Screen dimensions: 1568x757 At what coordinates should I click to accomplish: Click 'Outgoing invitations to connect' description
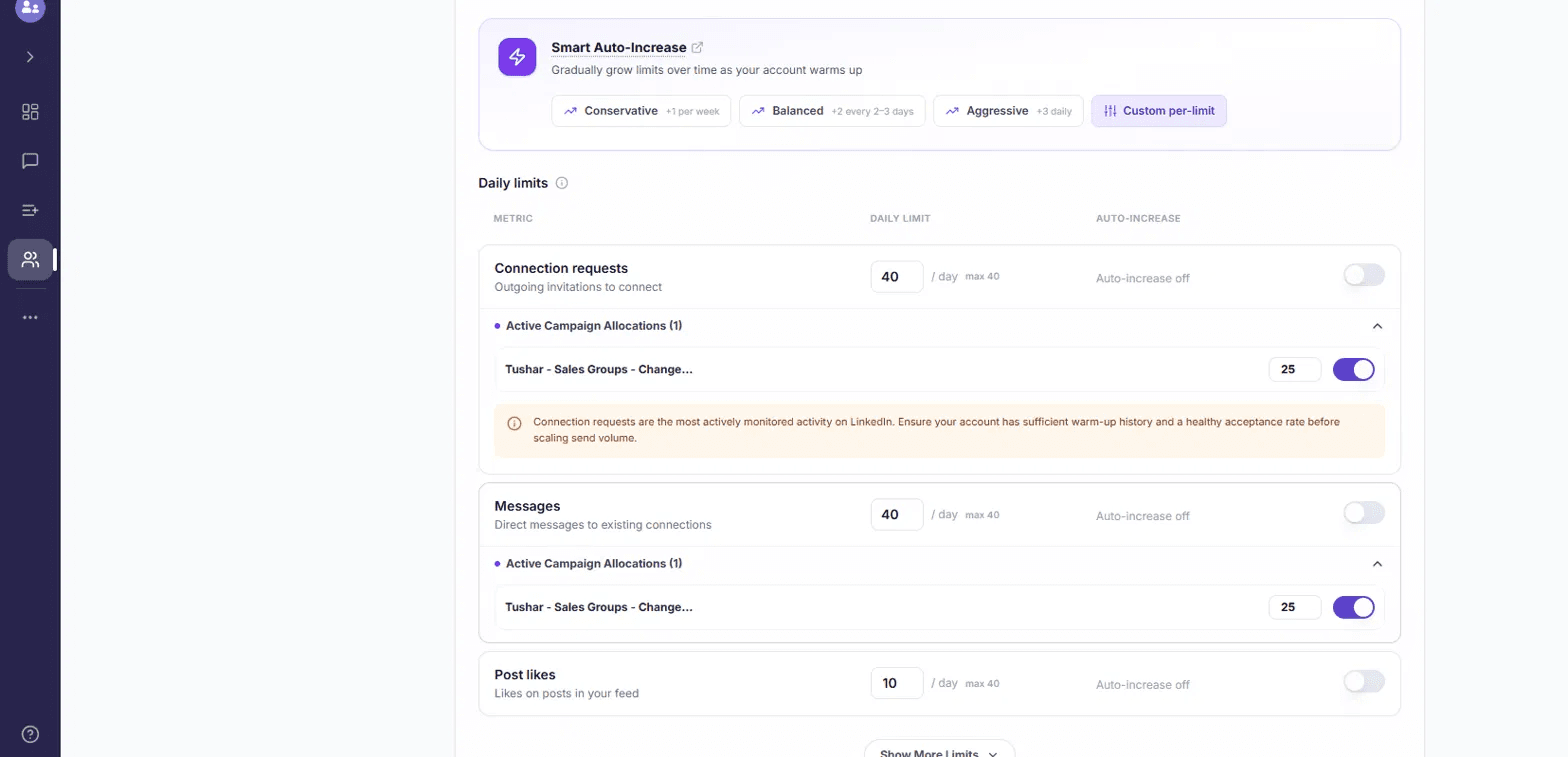click(x=578, y=287)
